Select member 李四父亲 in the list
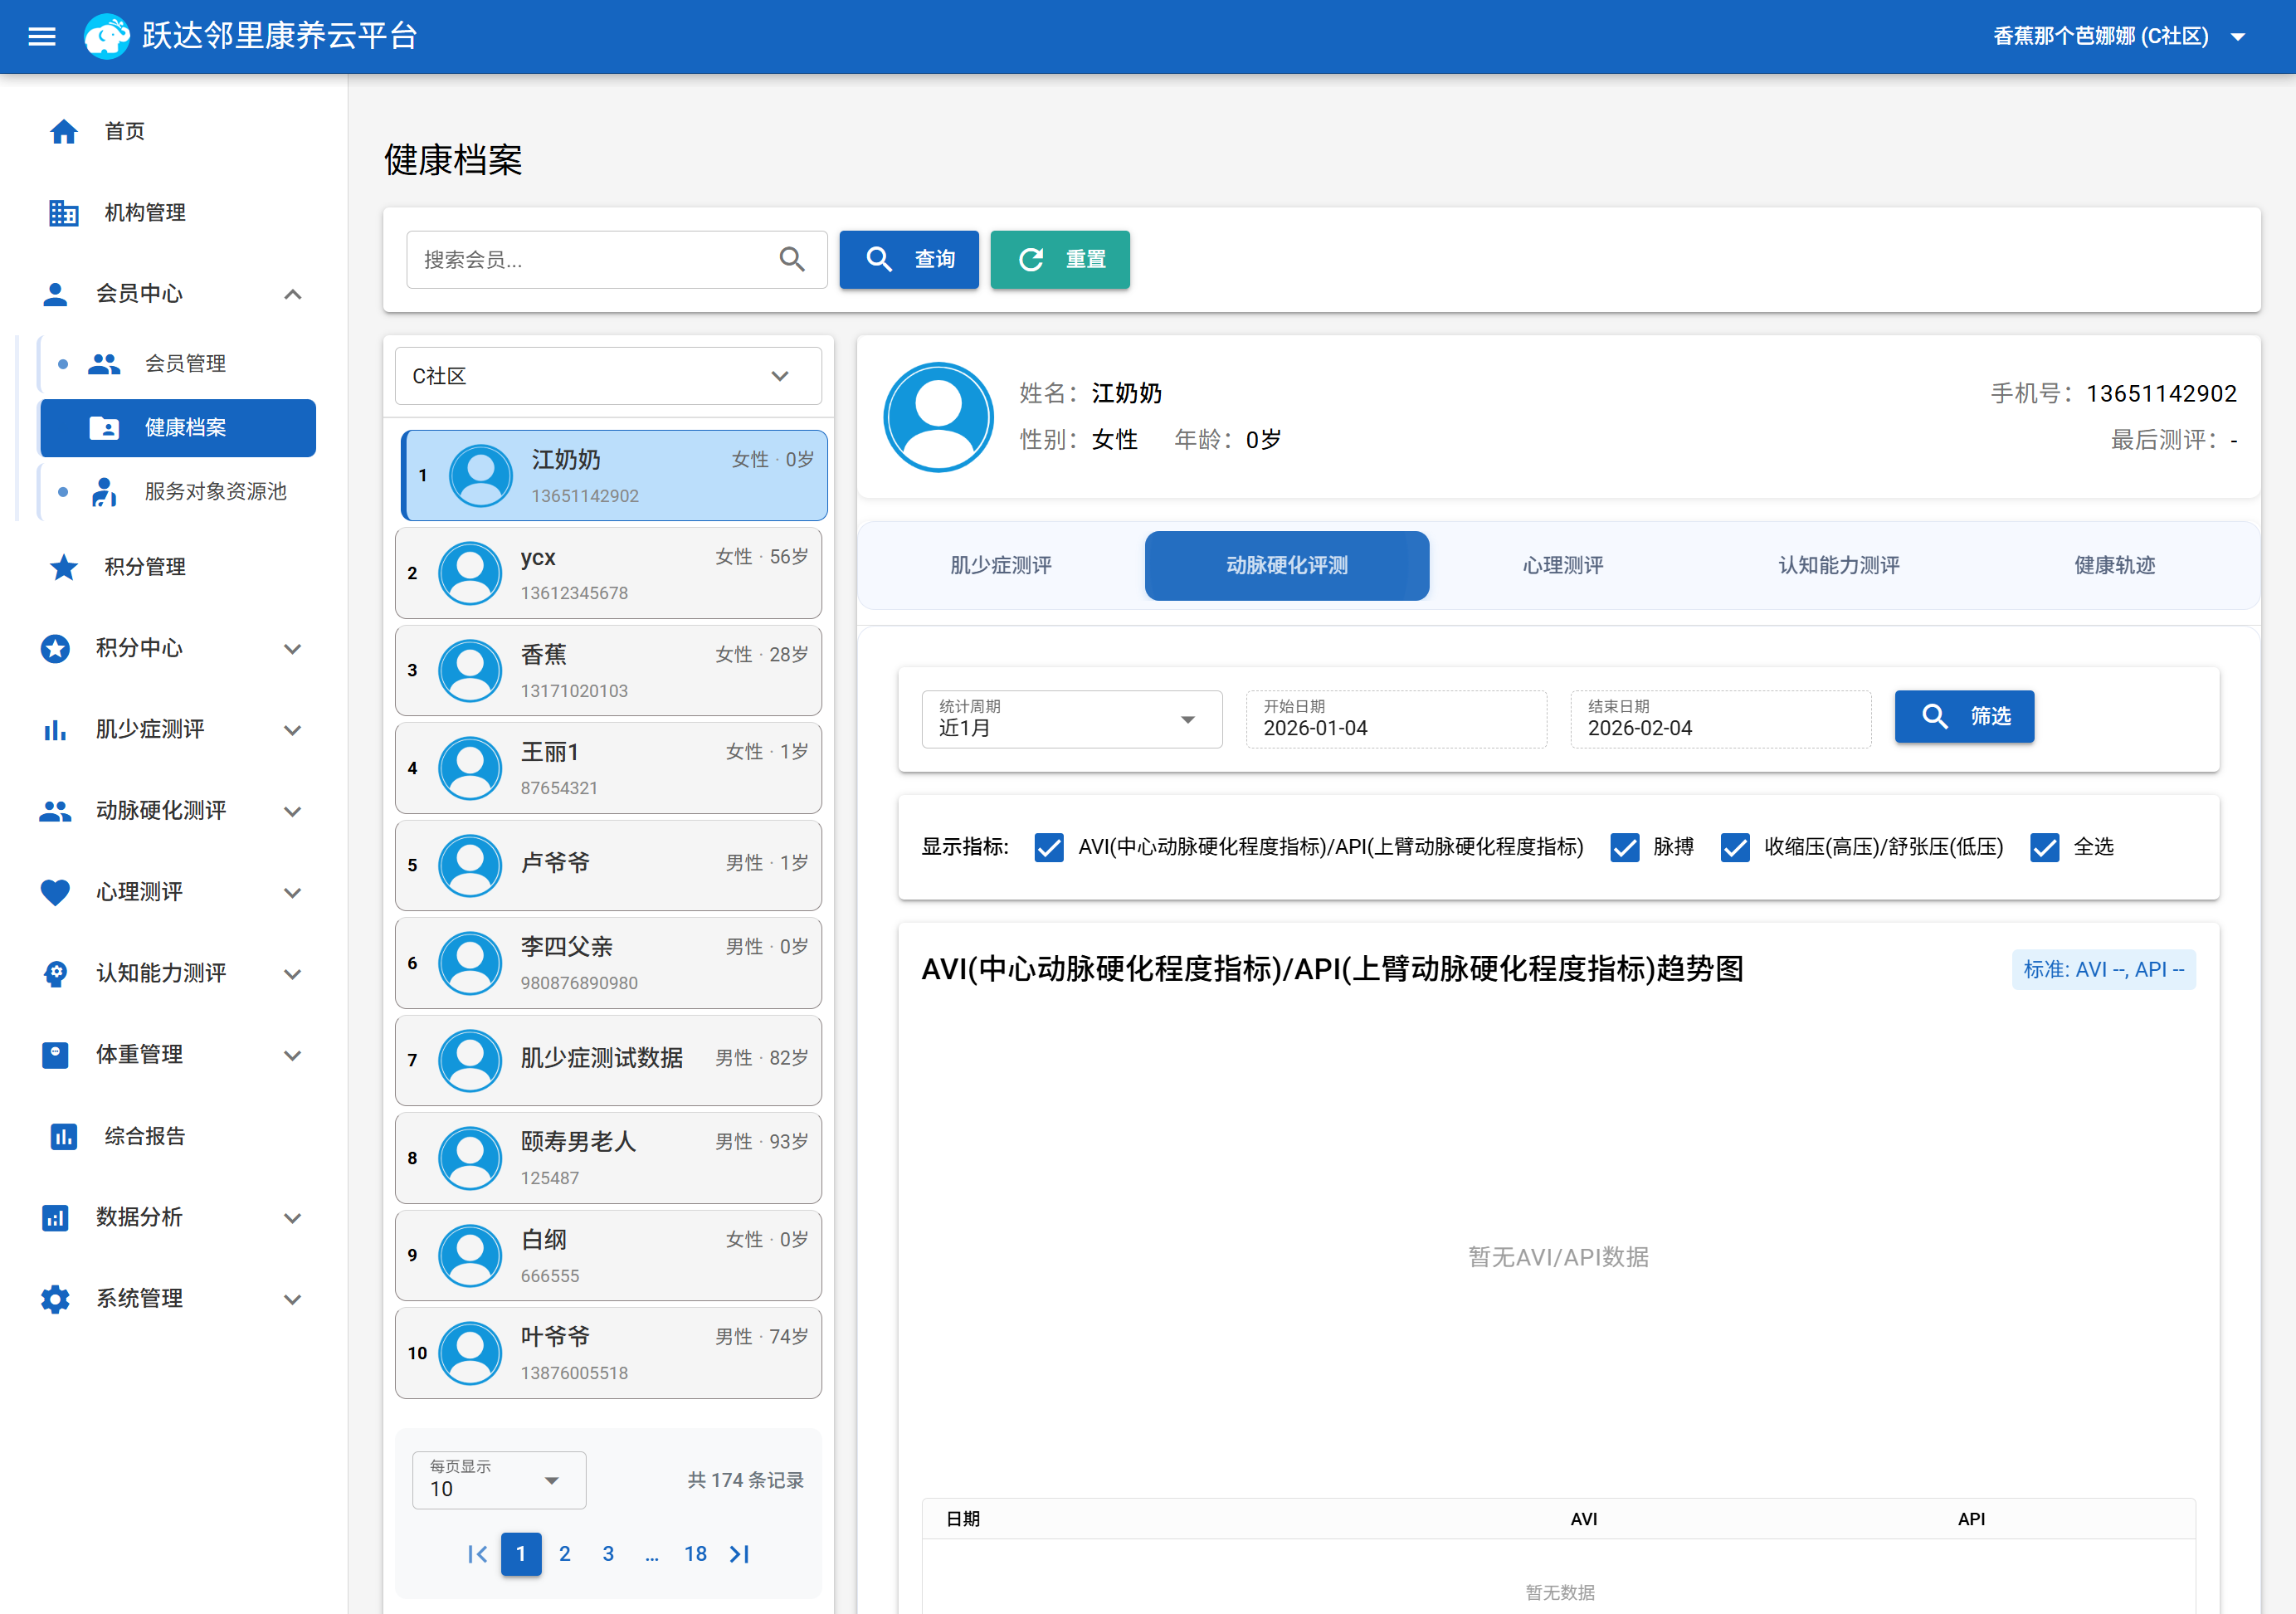The width and height of the screenshot is (2296, 1614). [x=608, y=964]
